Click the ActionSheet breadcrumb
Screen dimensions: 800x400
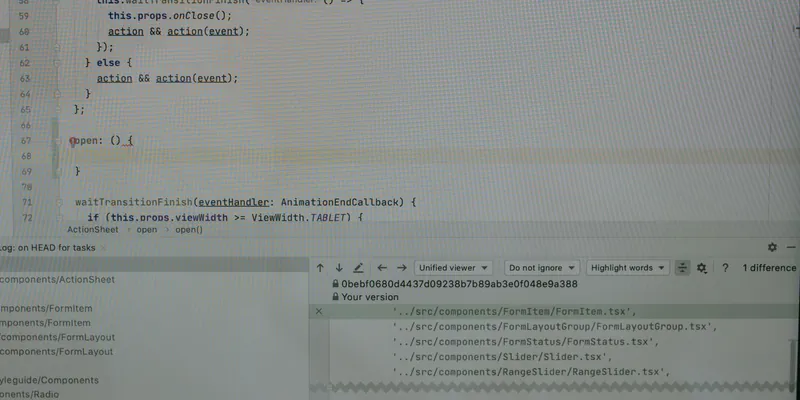93,230
